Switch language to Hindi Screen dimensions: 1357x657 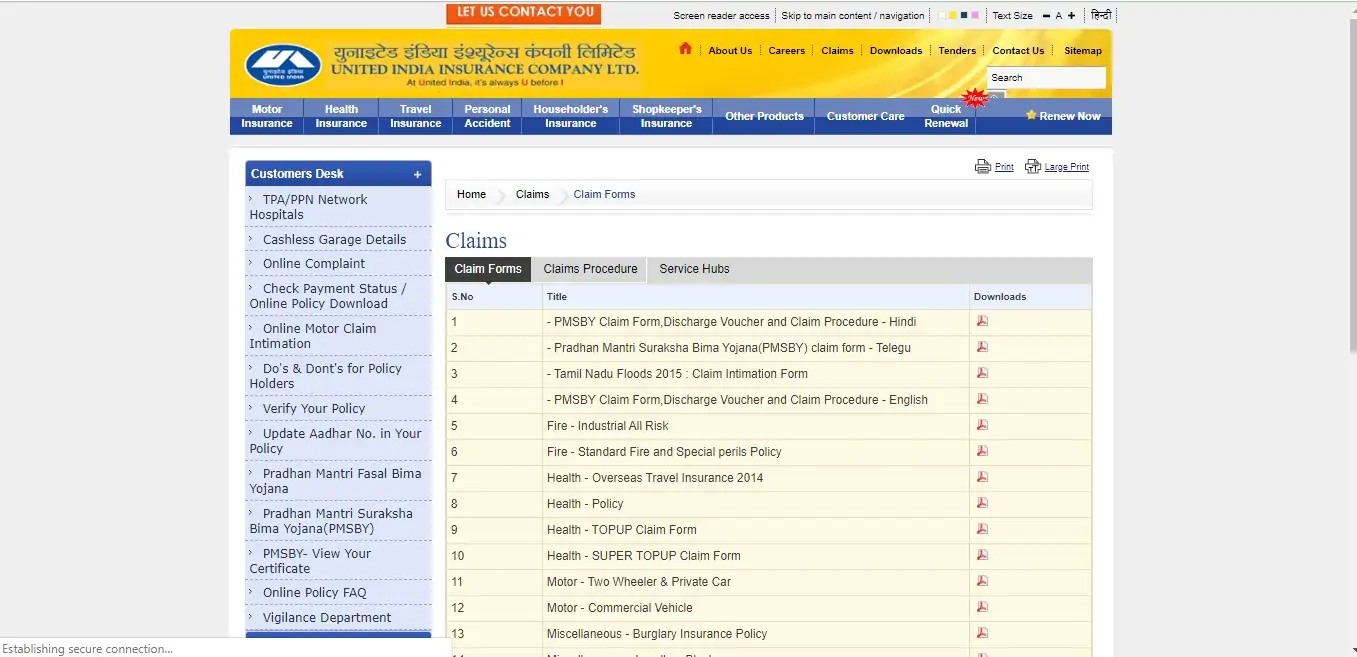pos(1101,15)
